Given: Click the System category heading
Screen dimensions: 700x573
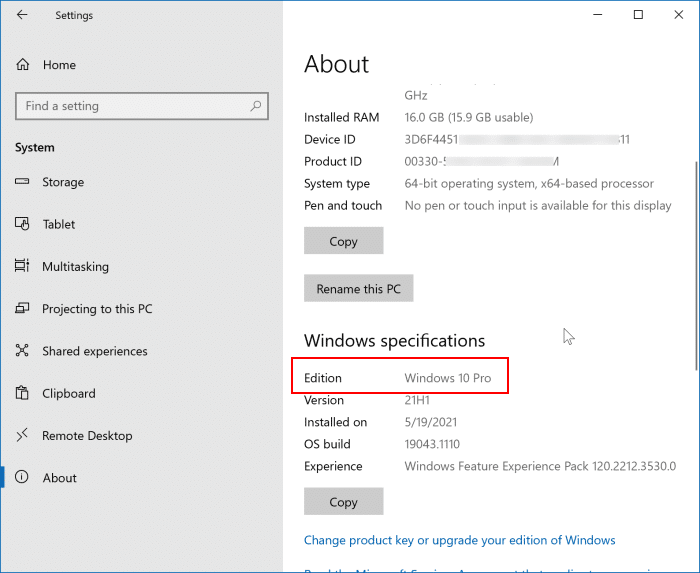Looking at the screenshot, I should [34, 147].
